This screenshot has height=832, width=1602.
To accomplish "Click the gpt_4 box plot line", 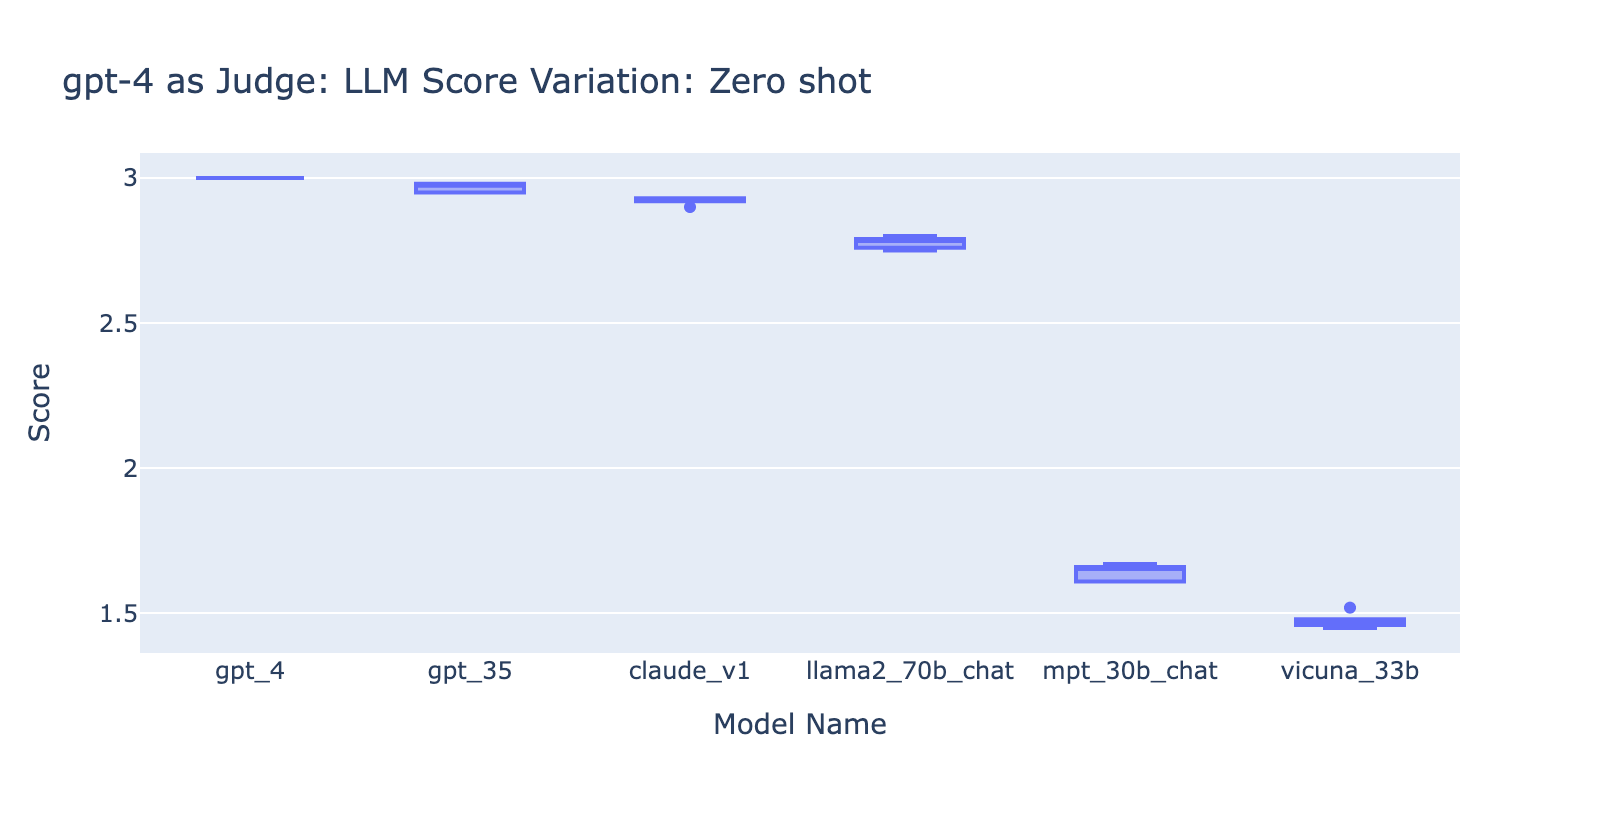I will click(250, 178).
